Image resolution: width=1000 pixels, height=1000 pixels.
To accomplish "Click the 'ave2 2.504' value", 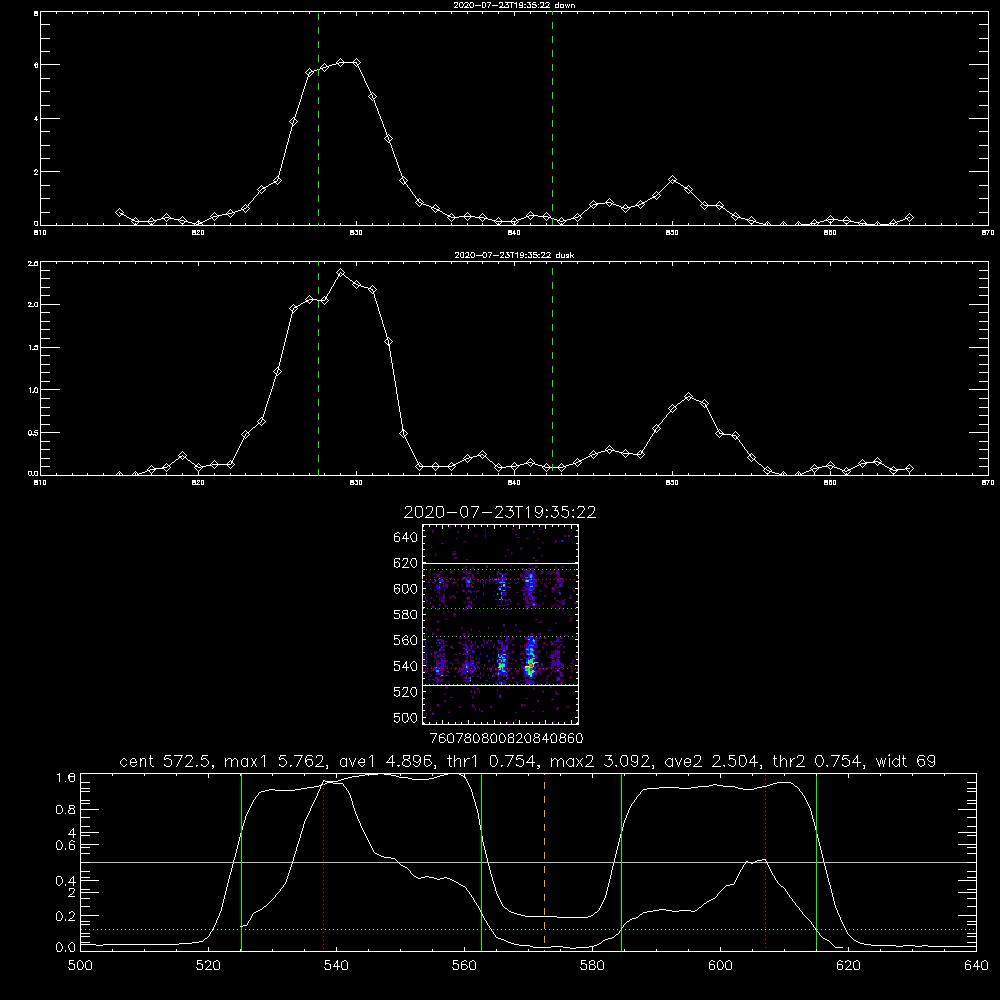I will [712, 761].
